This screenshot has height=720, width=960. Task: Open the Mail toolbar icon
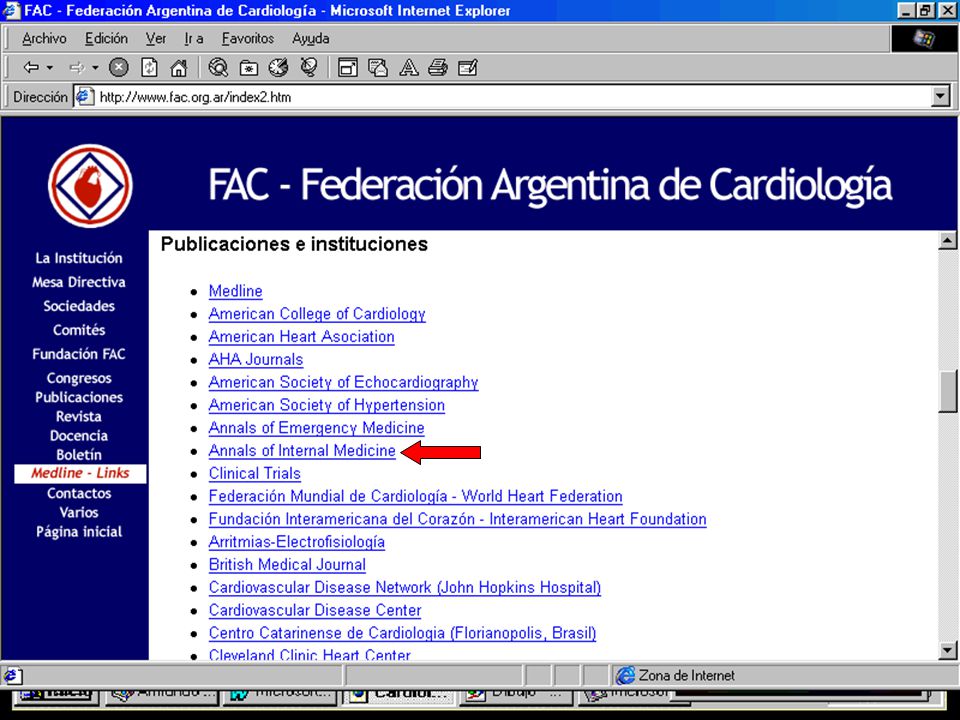click(x=378, y=67)
